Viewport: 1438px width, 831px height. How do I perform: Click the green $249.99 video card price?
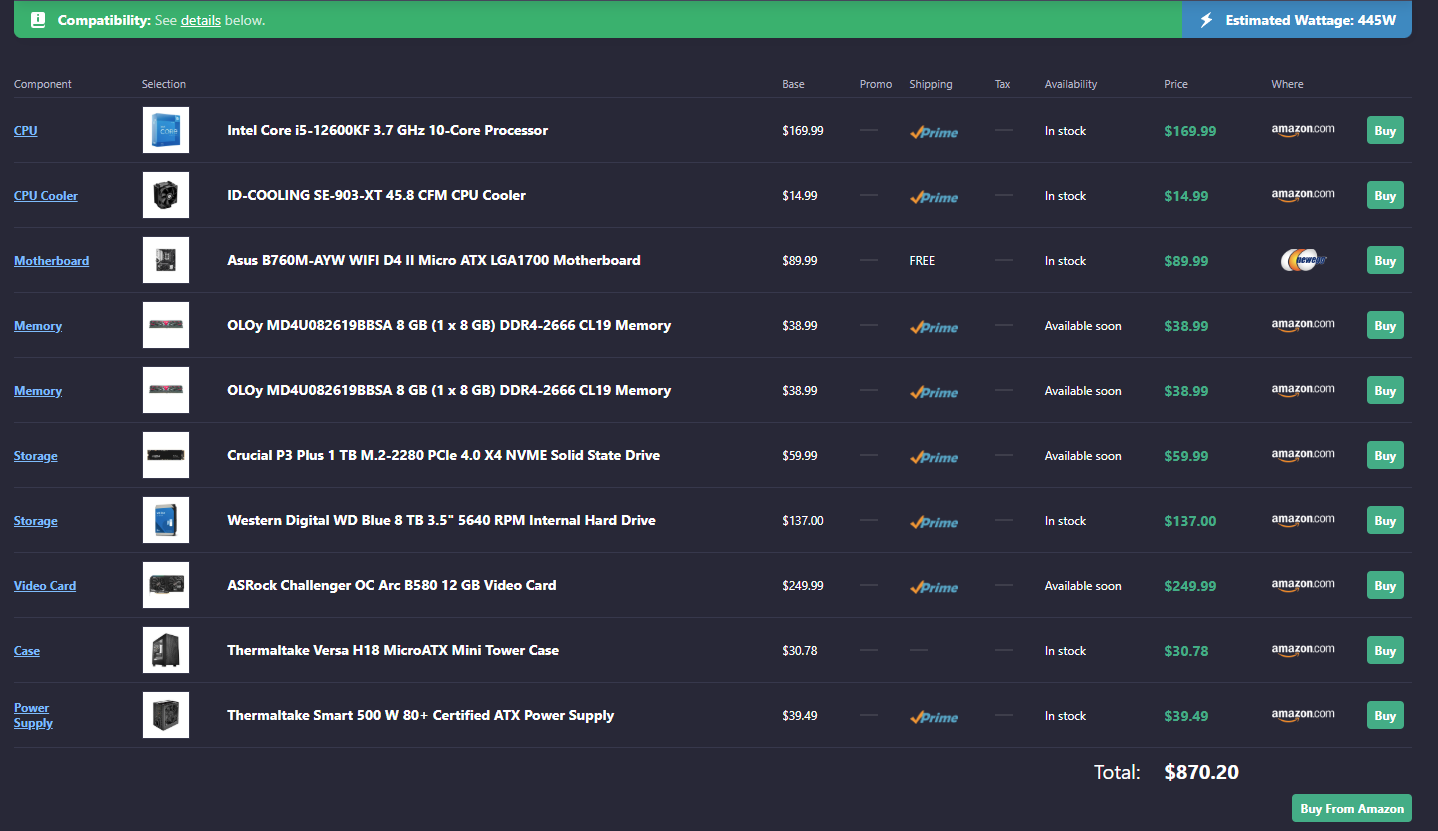(x=1190, y=586)
